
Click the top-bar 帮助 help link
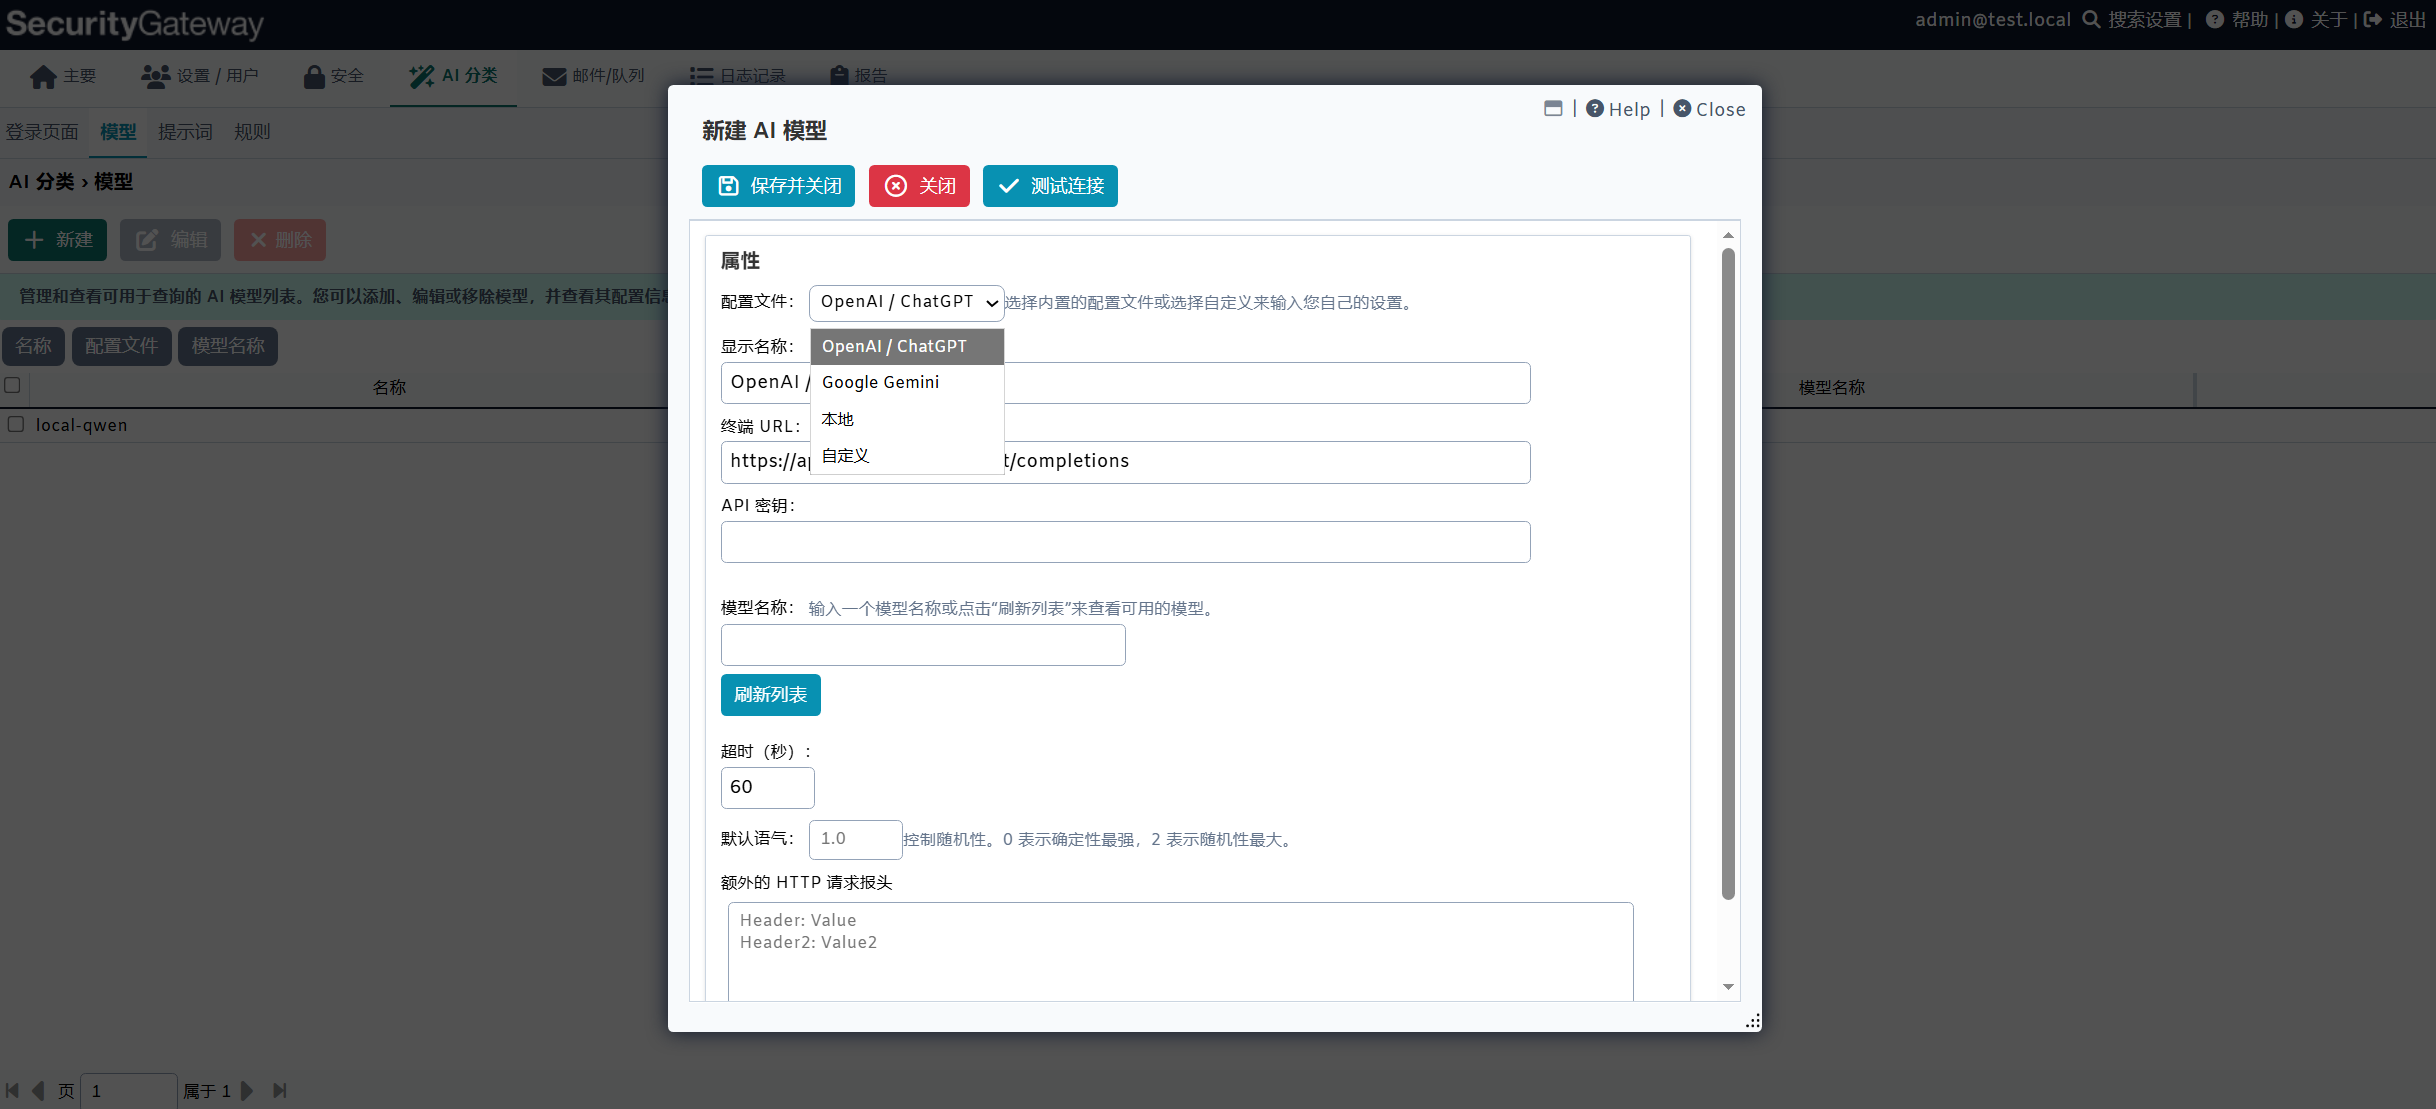[x=2237, y=20]
